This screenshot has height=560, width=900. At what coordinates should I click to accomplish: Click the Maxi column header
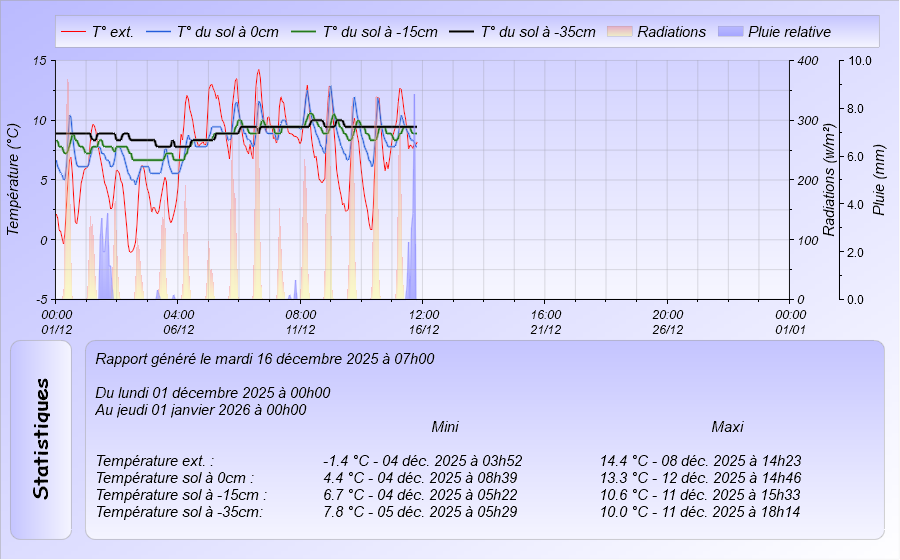[x=727, y=427]
